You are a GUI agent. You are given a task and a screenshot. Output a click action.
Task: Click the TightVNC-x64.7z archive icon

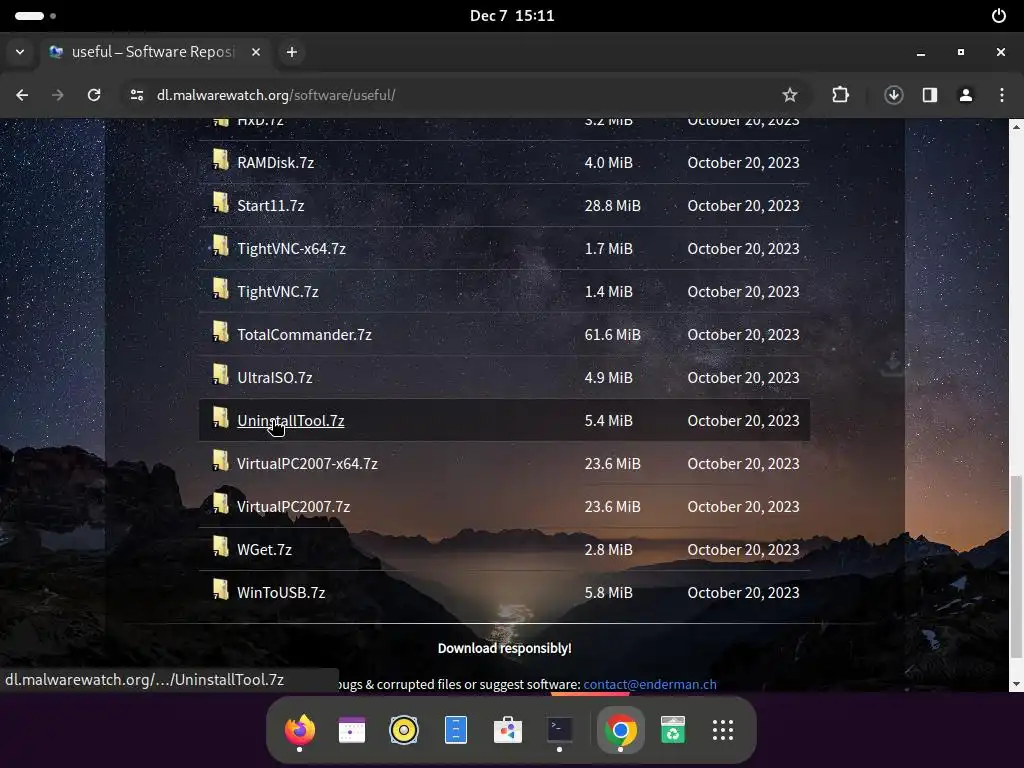[221, 247]
